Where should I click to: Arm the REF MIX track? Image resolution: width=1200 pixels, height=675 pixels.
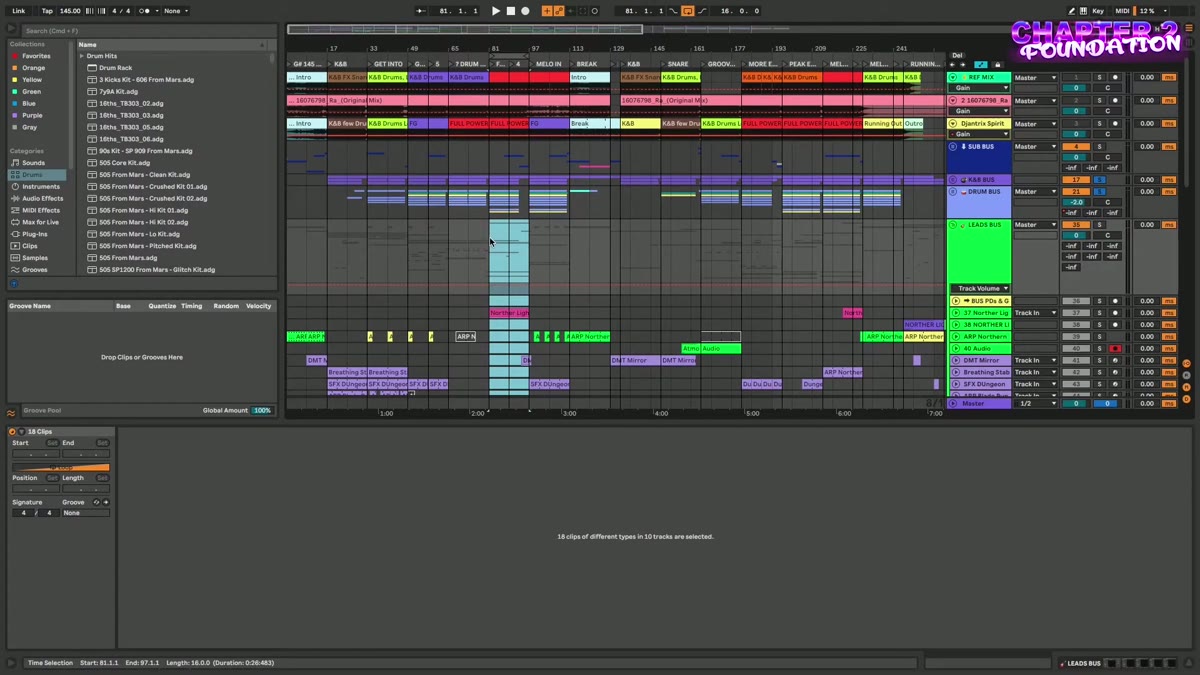click(x=1115, y=77)
